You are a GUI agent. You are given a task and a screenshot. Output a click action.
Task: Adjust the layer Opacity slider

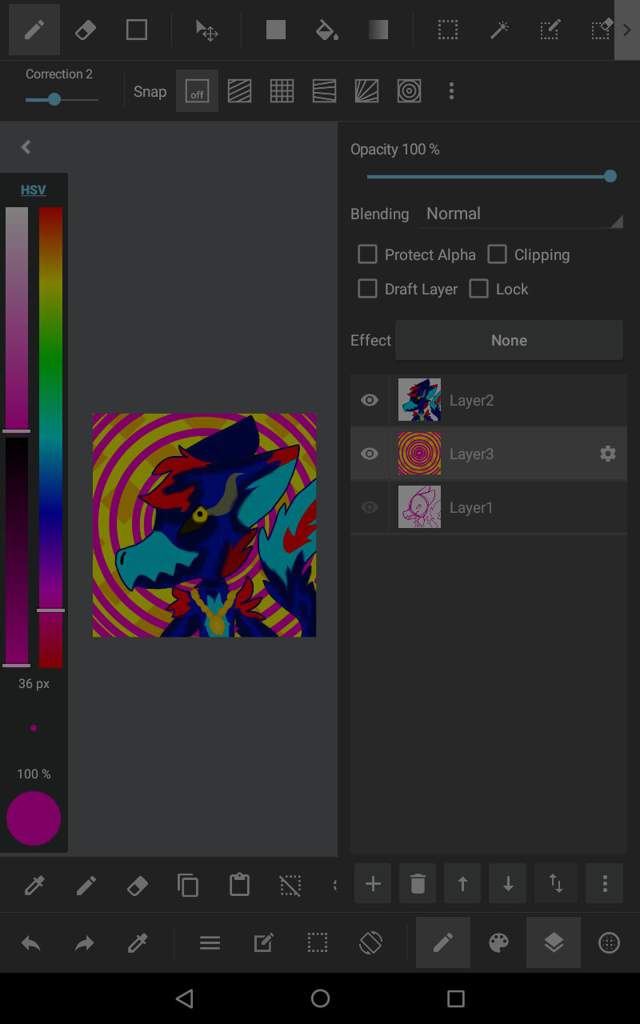[x=488, y=176]
